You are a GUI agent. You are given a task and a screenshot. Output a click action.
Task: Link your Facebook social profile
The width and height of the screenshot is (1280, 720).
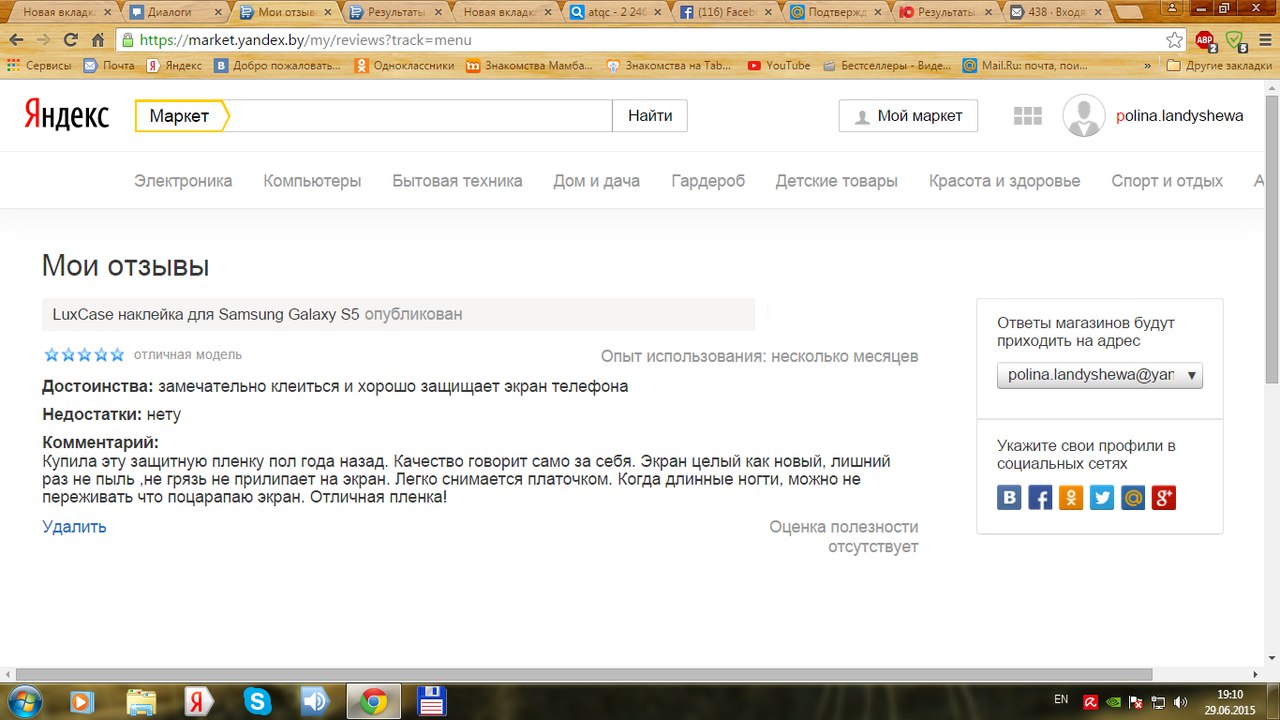pyautogui.click(x=1040, y=497)
